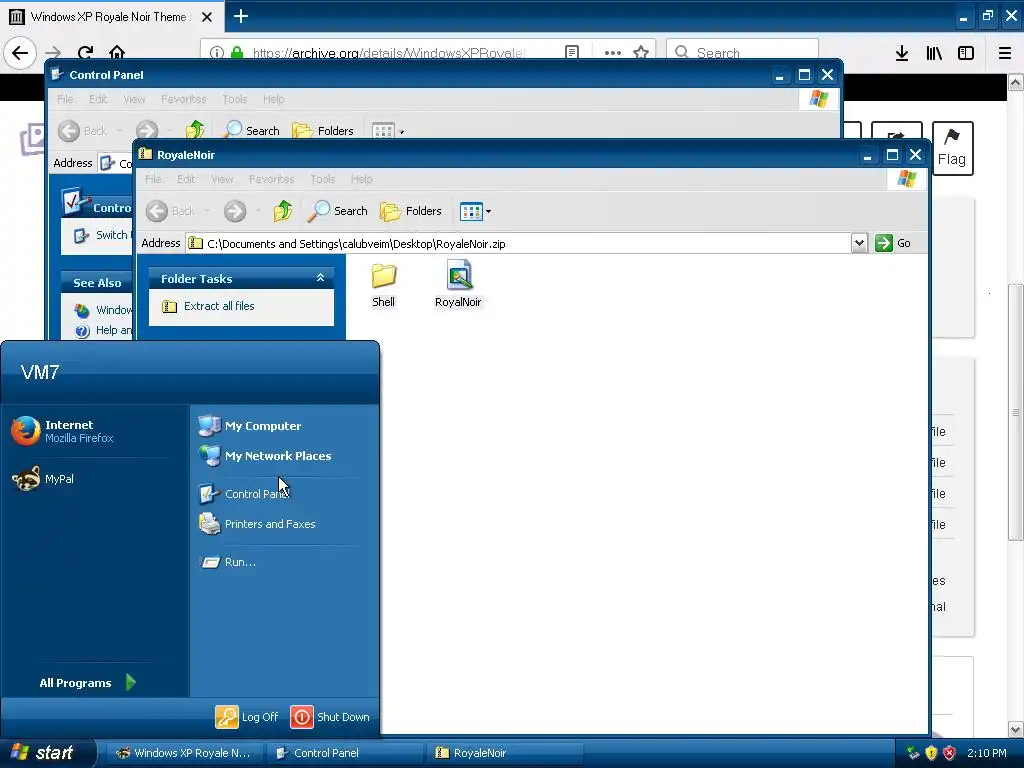Click Forward arrow in RoyaleNoir window

pyautogui.click(x=235, y=211)
